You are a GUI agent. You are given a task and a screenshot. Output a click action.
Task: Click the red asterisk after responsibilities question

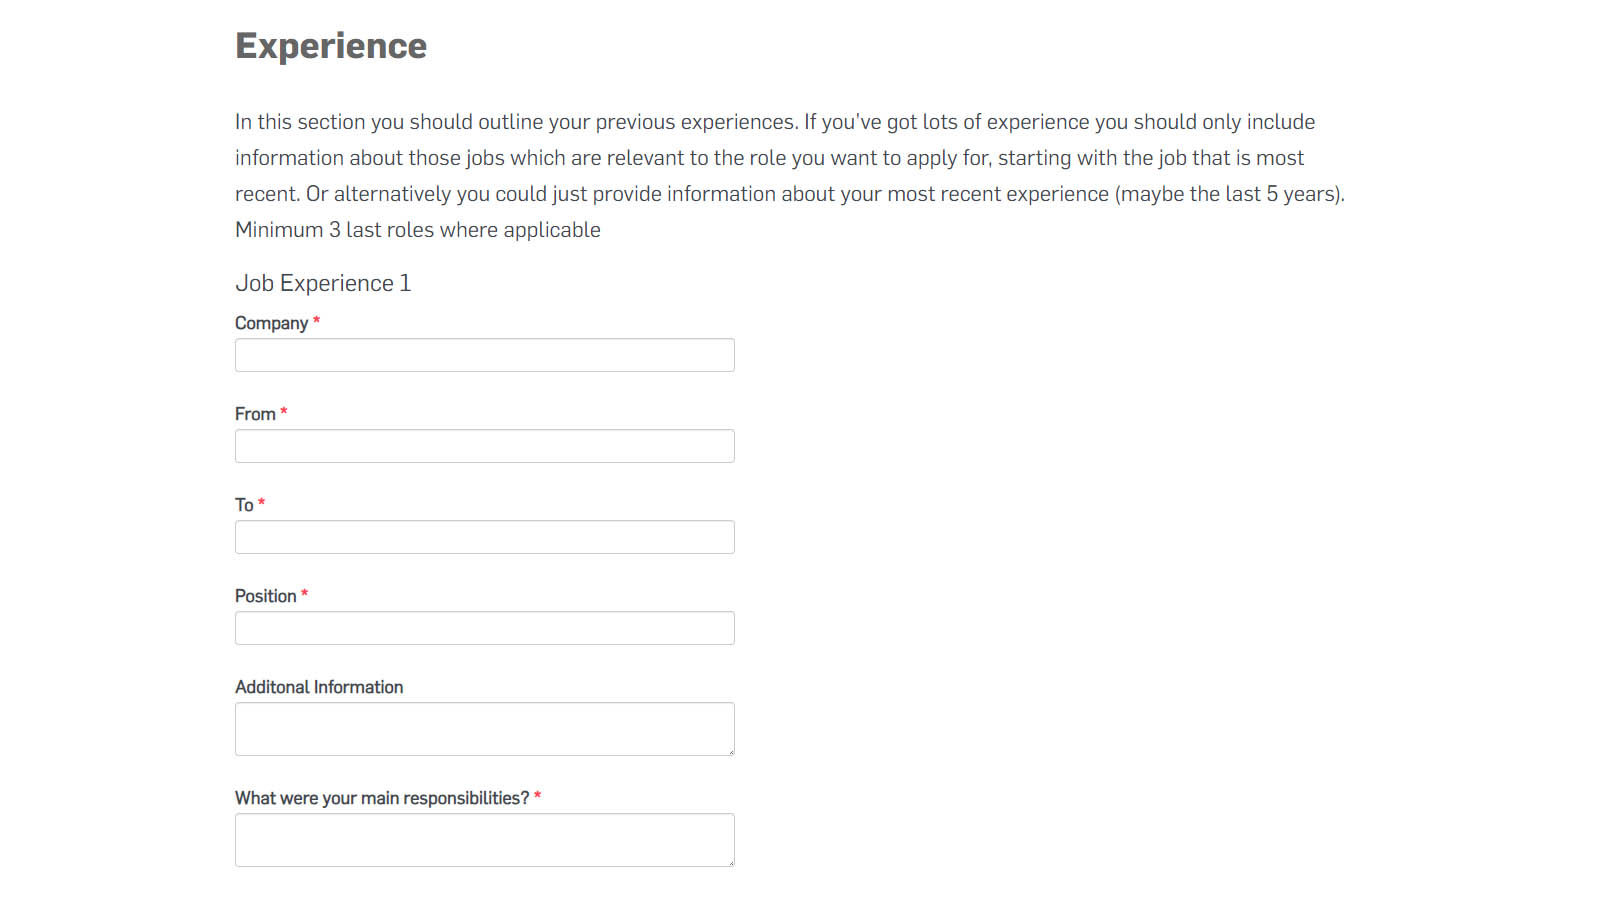point(537,796)
